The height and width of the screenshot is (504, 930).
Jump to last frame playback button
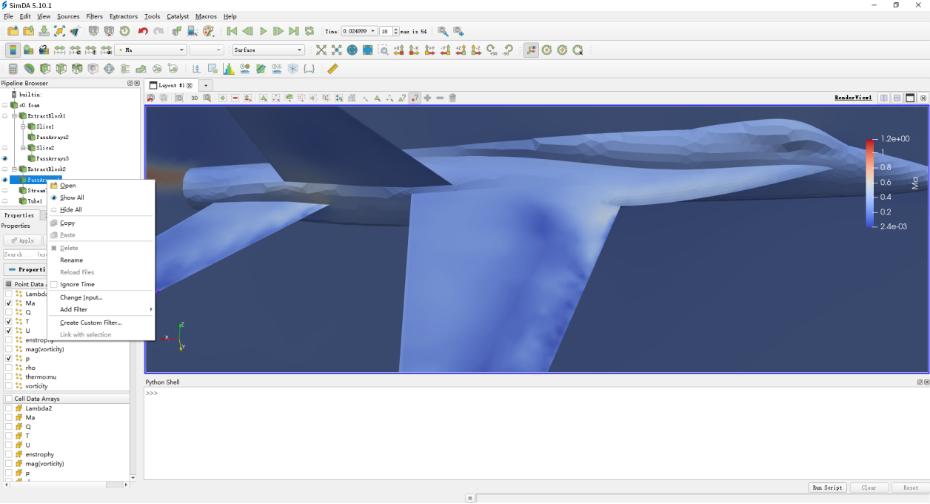pyautogui.click(x=294, y=31)
